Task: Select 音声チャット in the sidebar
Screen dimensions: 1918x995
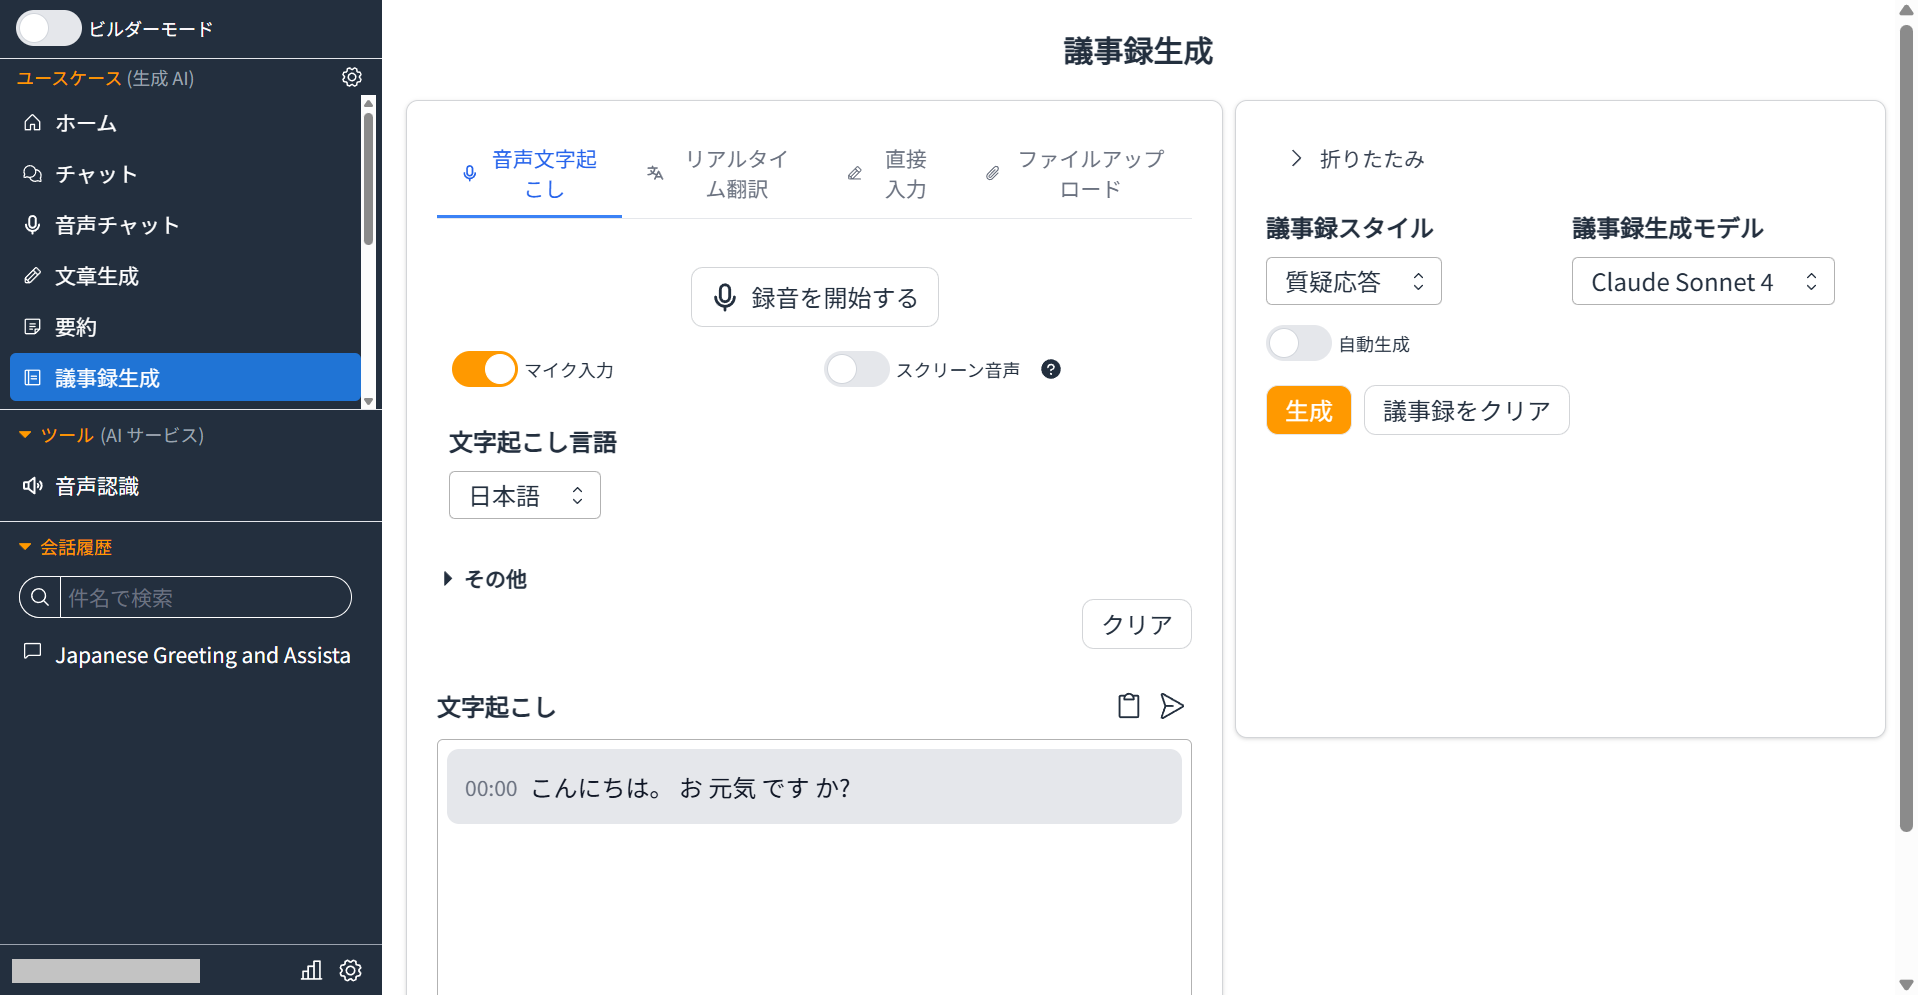Action: pyautogui.click(x=115, y=225)
